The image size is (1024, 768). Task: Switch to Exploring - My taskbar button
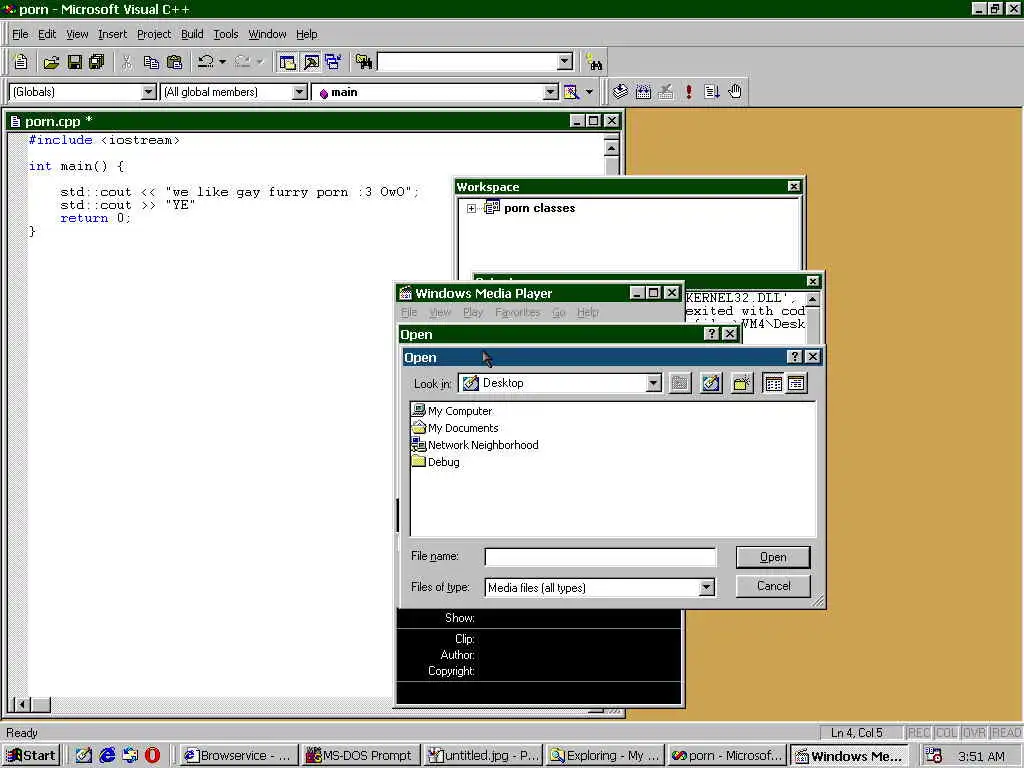[606, 756]
